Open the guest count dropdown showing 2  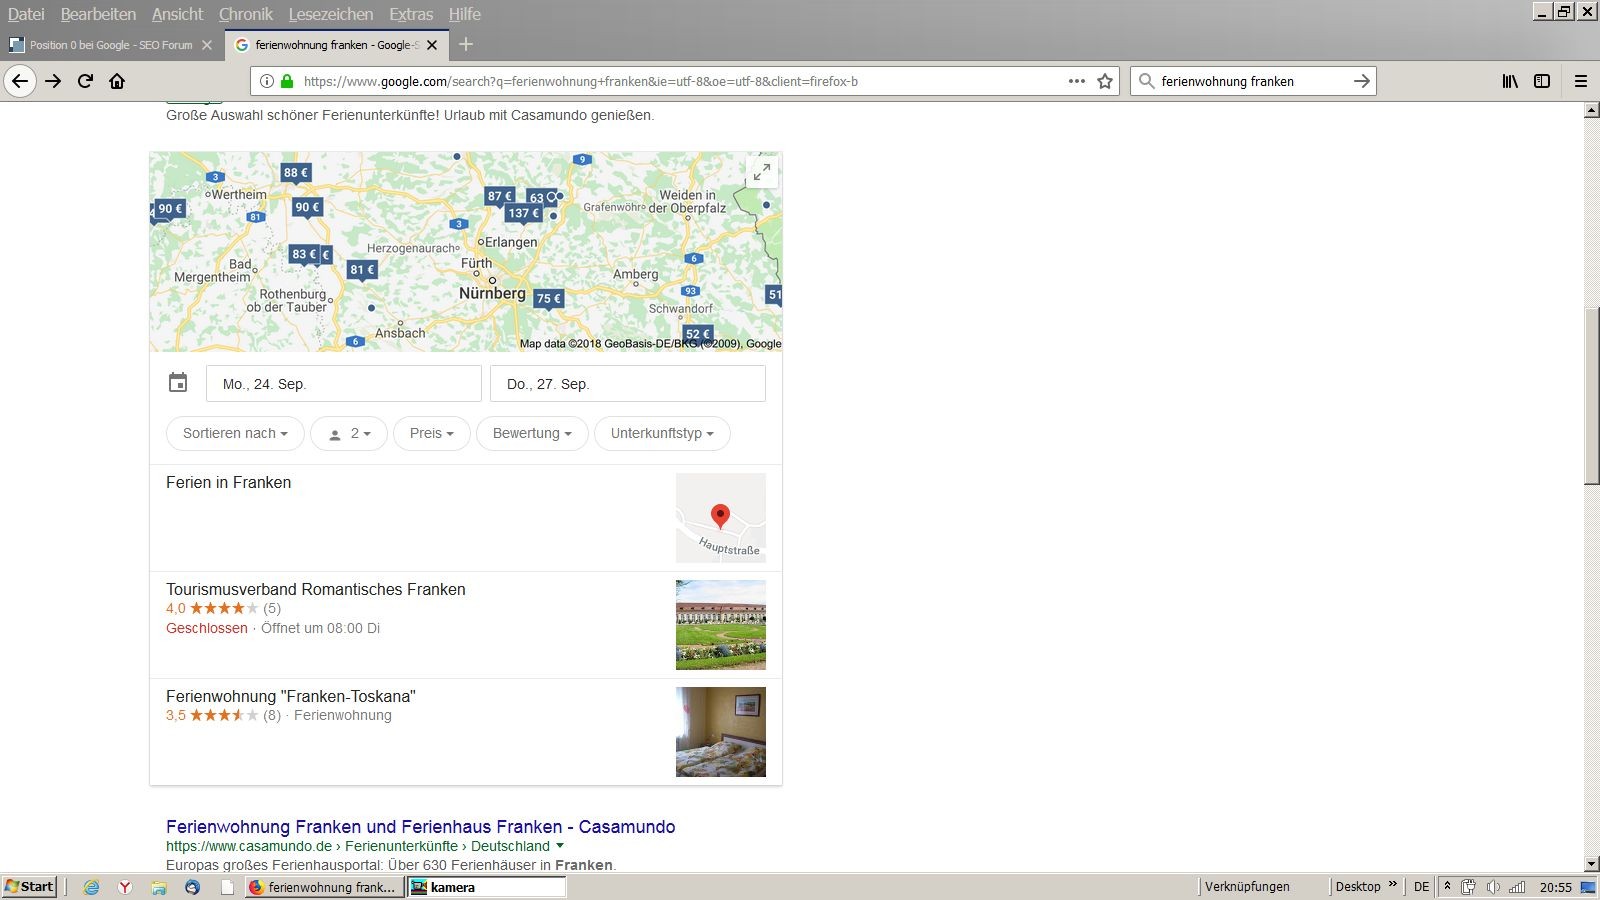[x=349, y=433]
